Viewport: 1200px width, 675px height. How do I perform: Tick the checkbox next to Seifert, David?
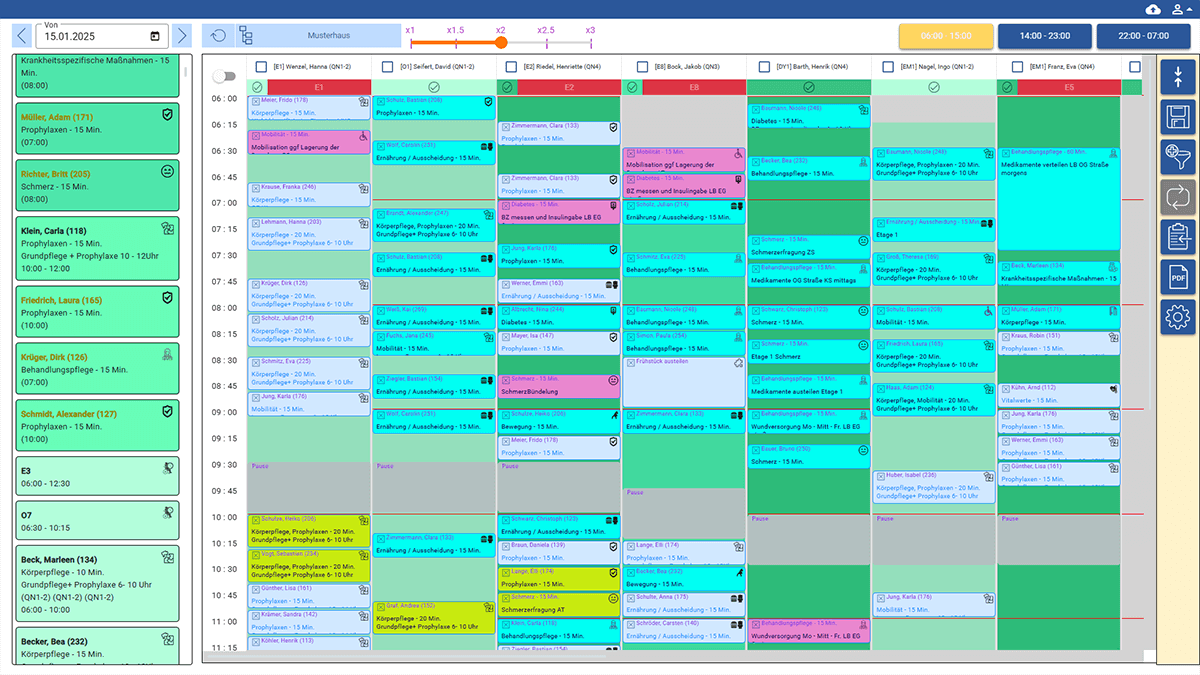[386, 67]
